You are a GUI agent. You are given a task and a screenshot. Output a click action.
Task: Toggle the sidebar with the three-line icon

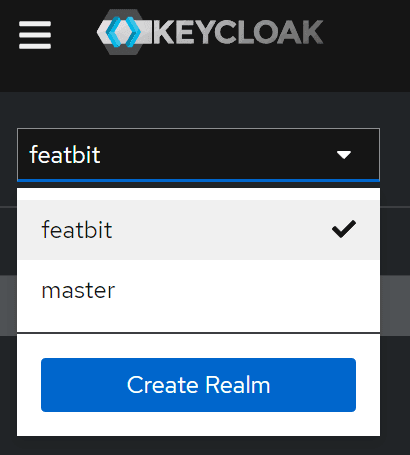[x=35, y=35]
